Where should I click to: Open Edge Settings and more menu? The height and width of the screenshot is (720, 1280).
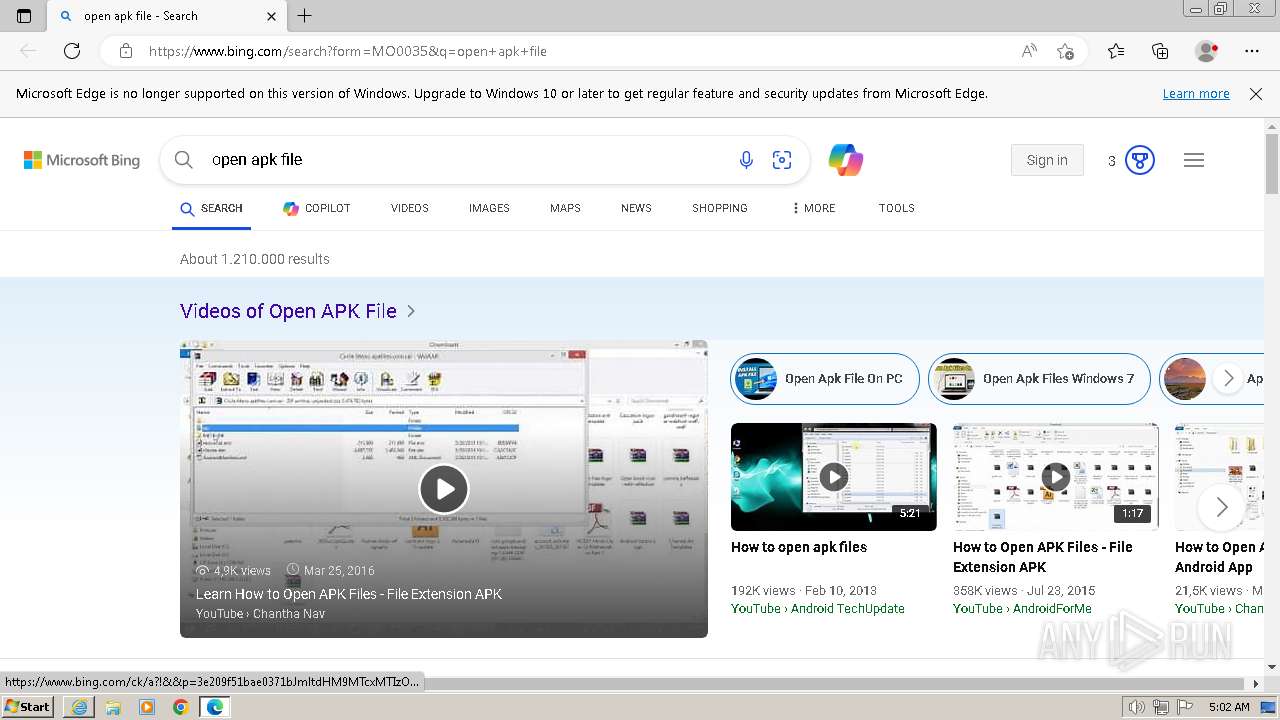coord(1252,51)
